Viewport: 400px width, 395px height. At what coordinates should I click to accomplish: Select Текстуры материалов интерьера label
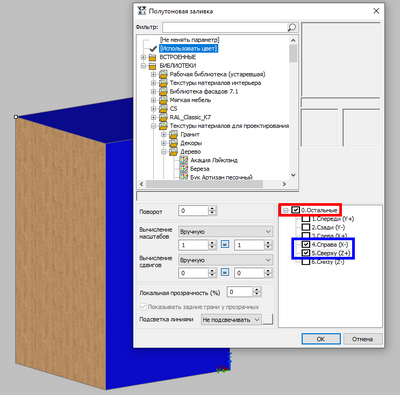(215, 83)
